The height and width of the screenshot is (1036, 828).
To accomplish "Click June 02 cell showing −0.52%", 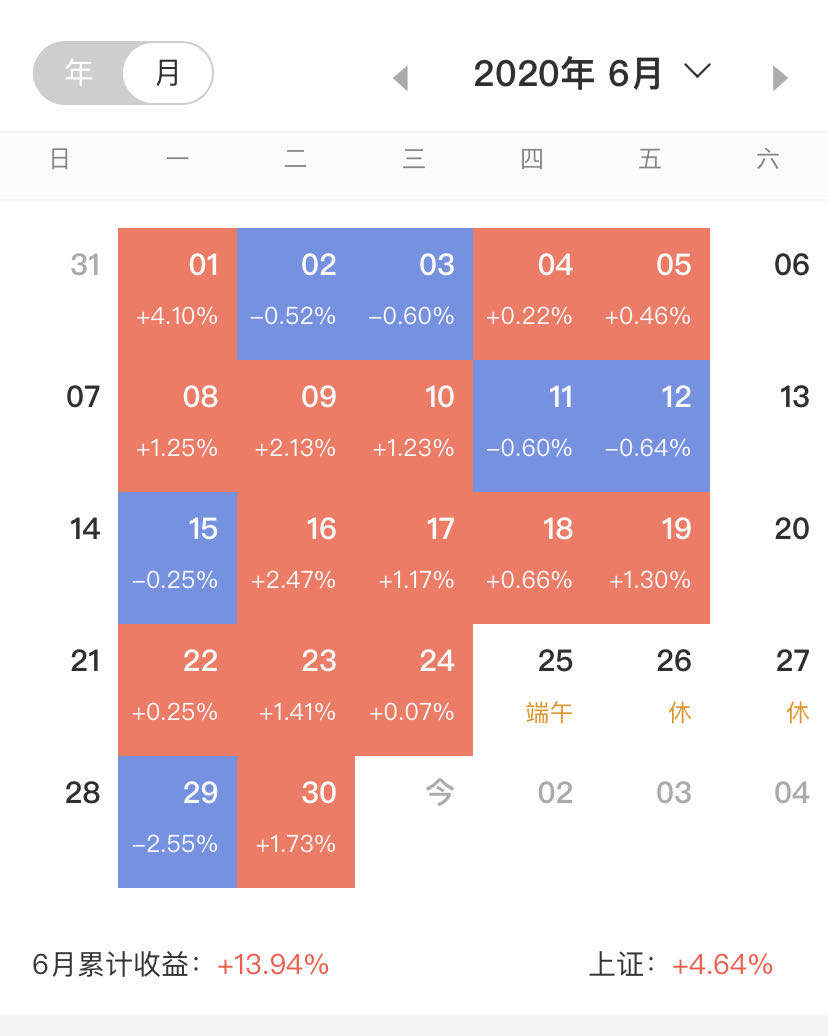I will click(x=296, y=293).
